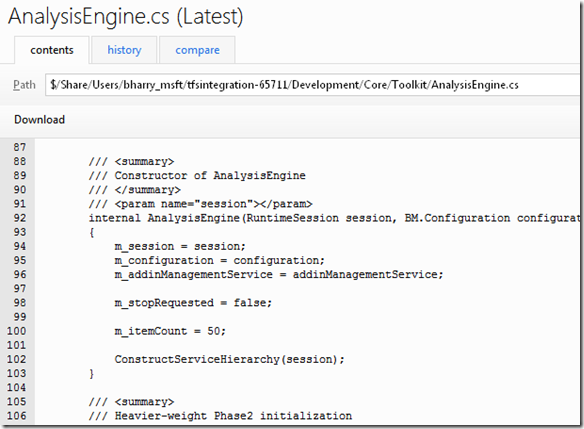Click the Download button
This screenshot has height=429, width=584.
pos(39,120)
